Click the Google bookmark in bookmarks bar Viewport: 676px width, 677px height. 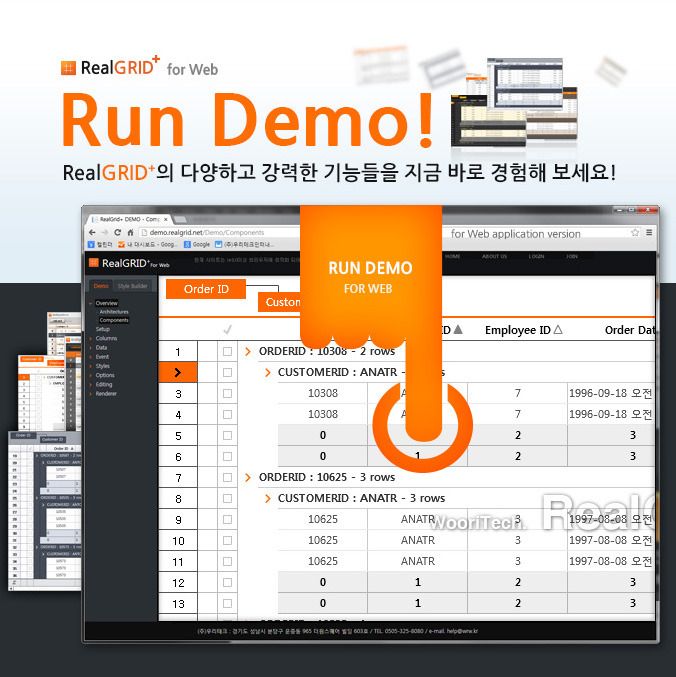197,244
